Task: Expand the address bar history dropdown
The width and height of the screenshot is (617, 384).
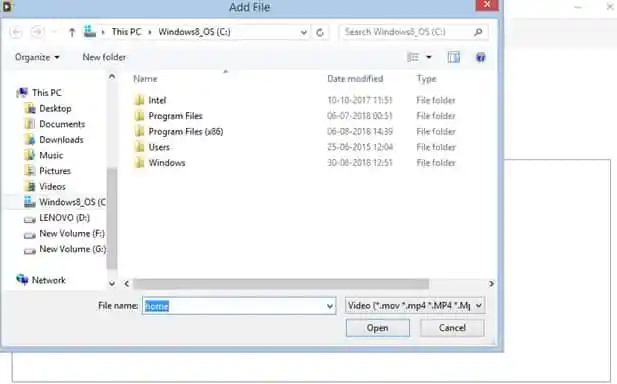Action: tap(303, 32)
